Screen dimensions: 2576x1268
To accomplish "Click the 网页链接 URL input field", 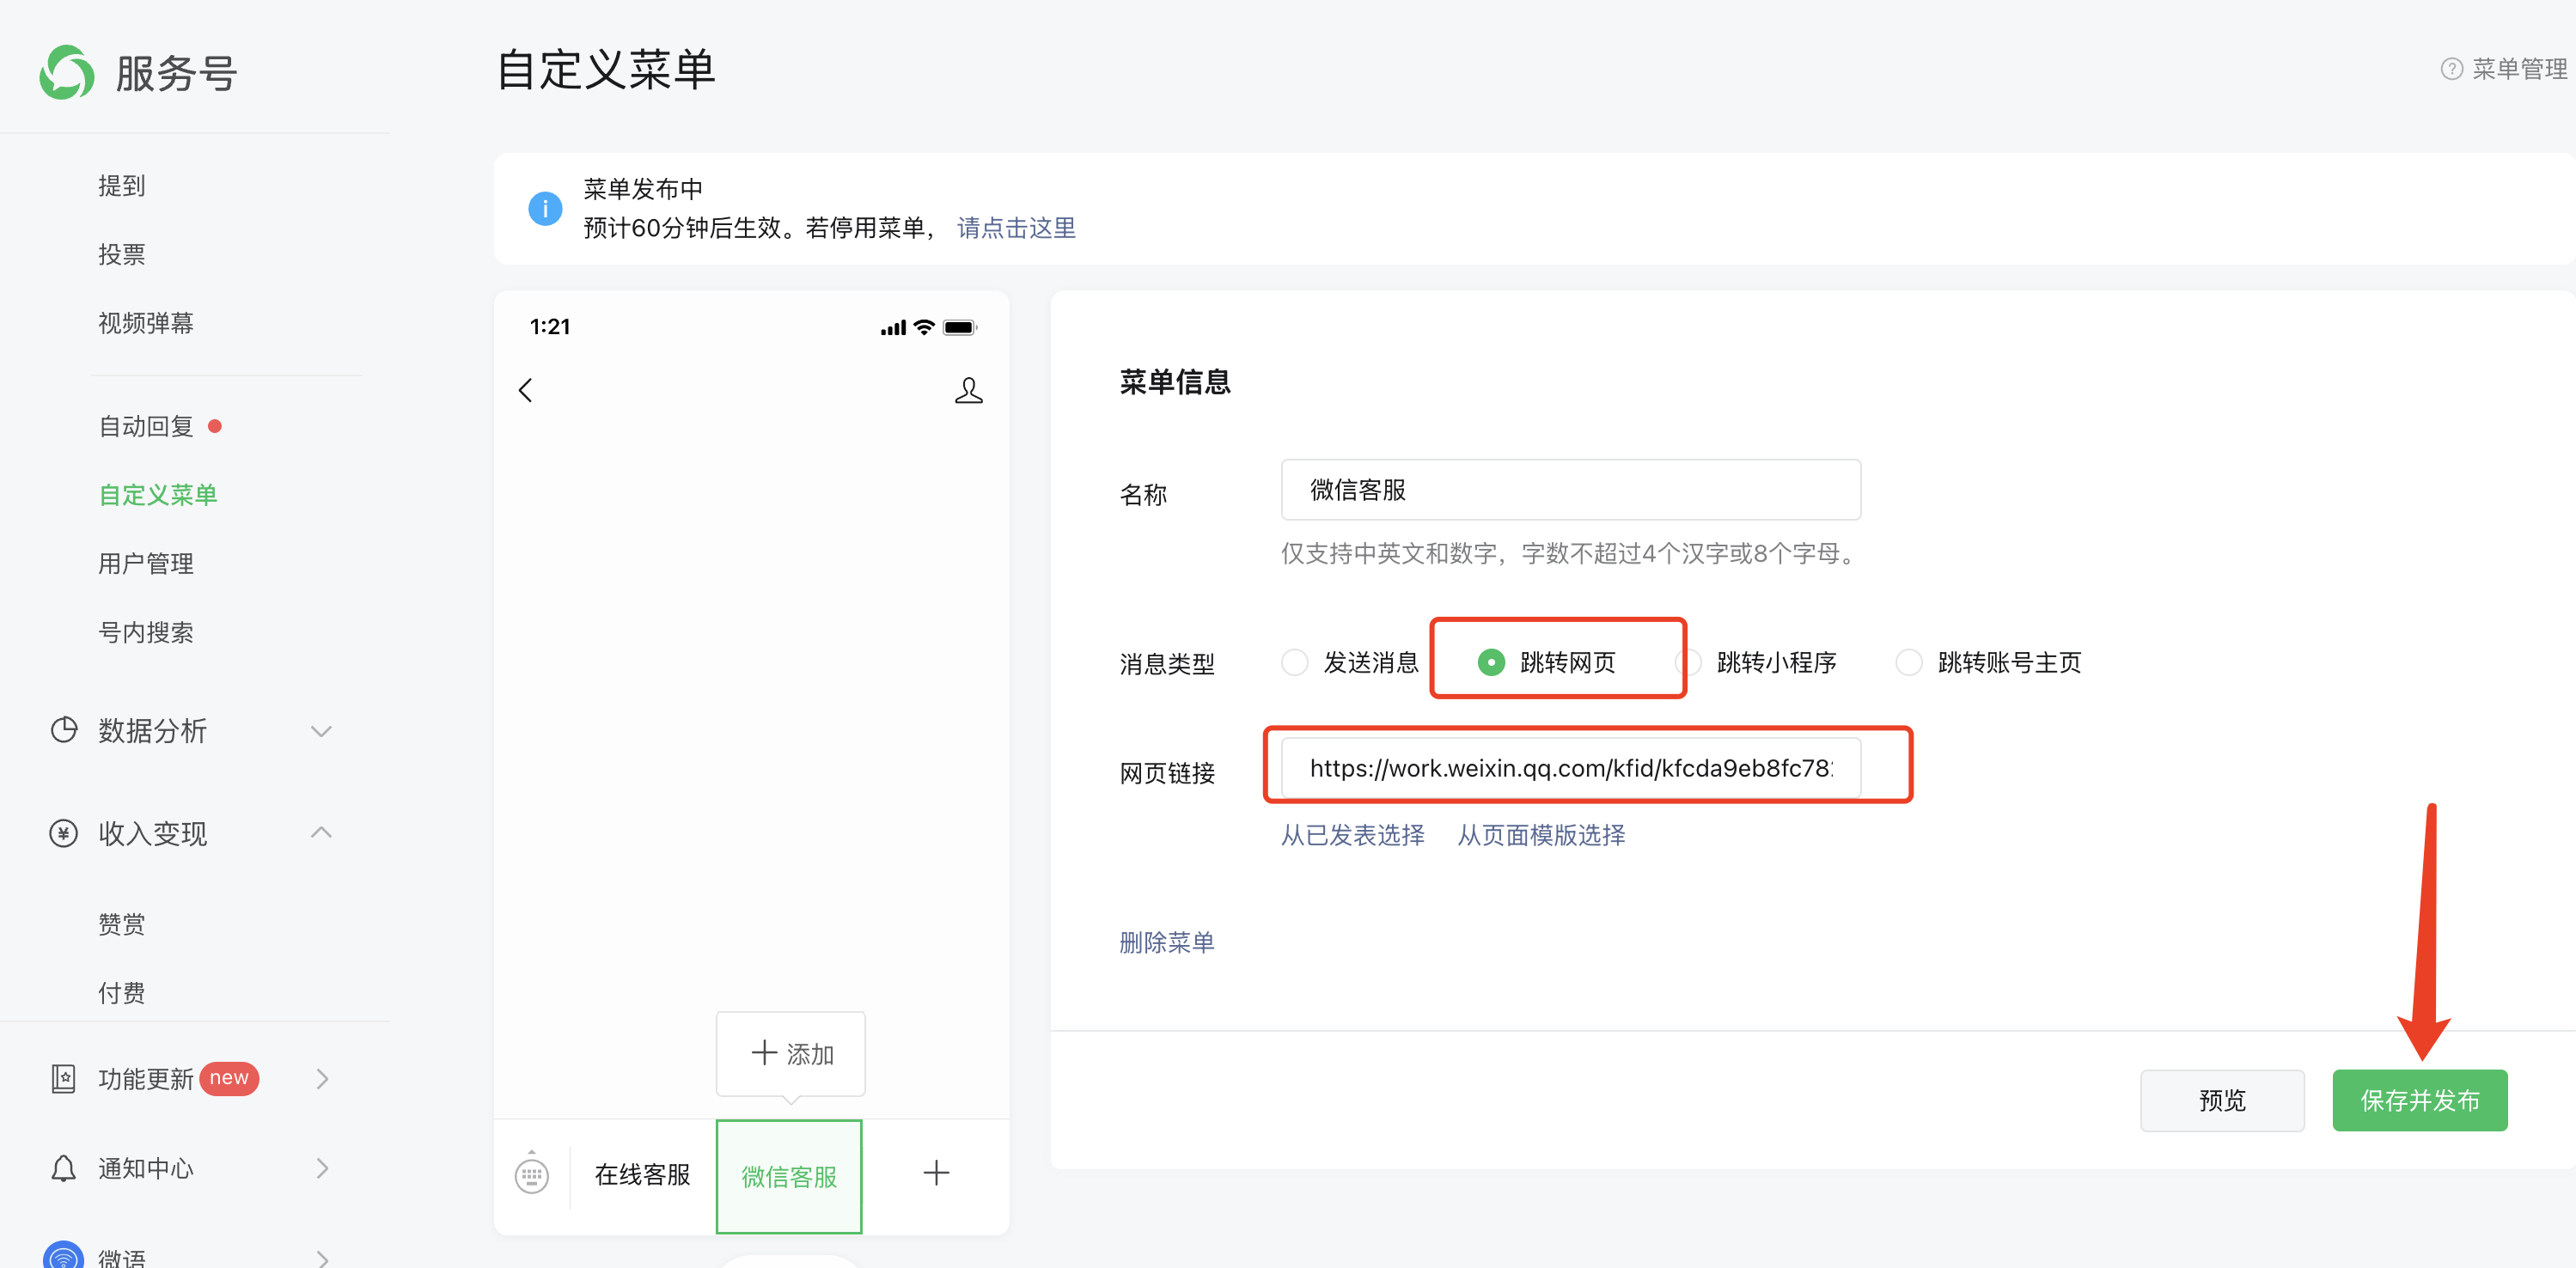I will click(x=1571, y=768).
